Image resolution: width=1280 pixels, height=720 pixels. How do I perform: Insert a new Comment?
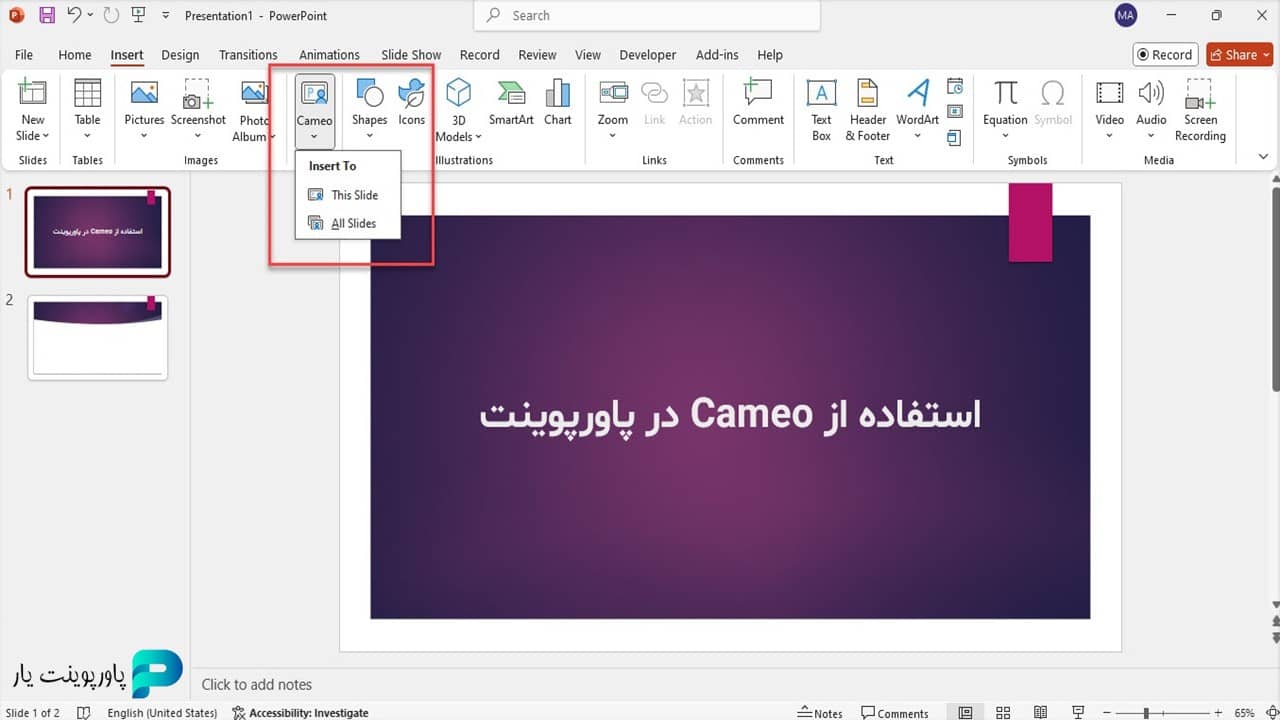coord(758,103)
